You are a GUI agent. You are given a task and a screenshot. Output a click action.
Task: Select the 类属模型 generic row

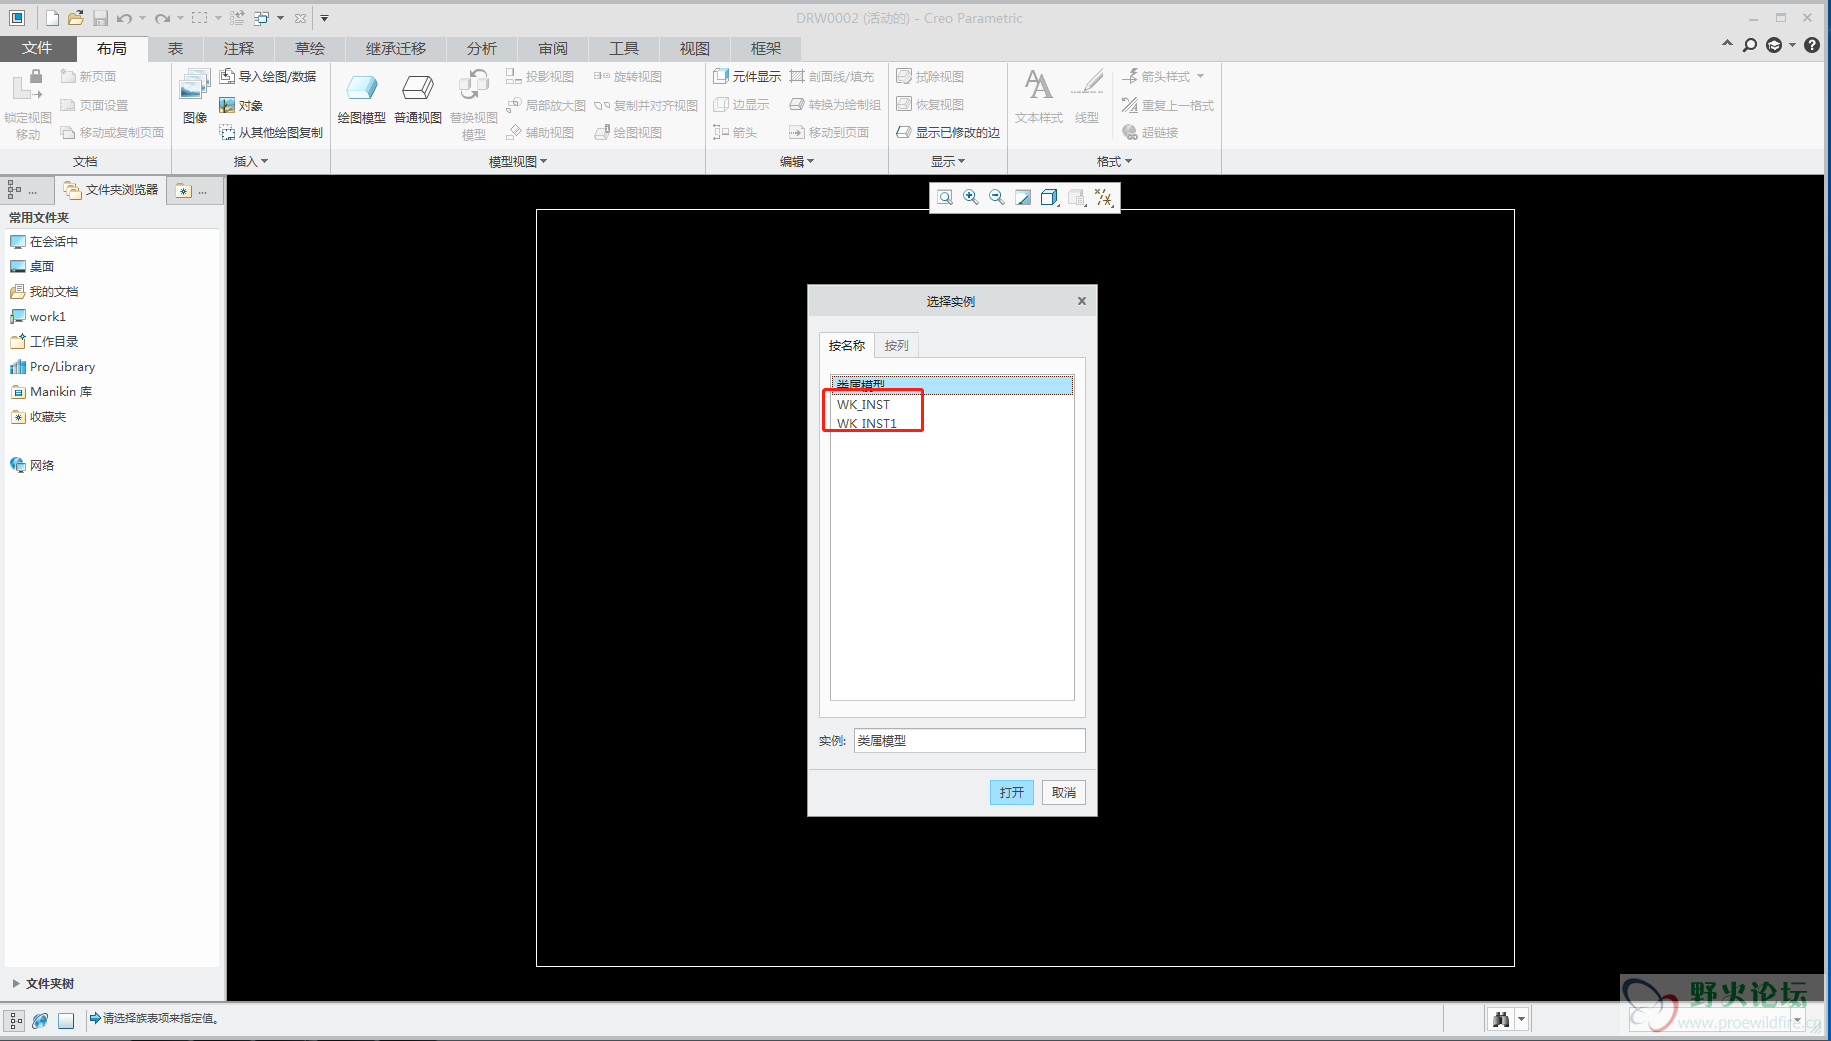coord(952,385)
